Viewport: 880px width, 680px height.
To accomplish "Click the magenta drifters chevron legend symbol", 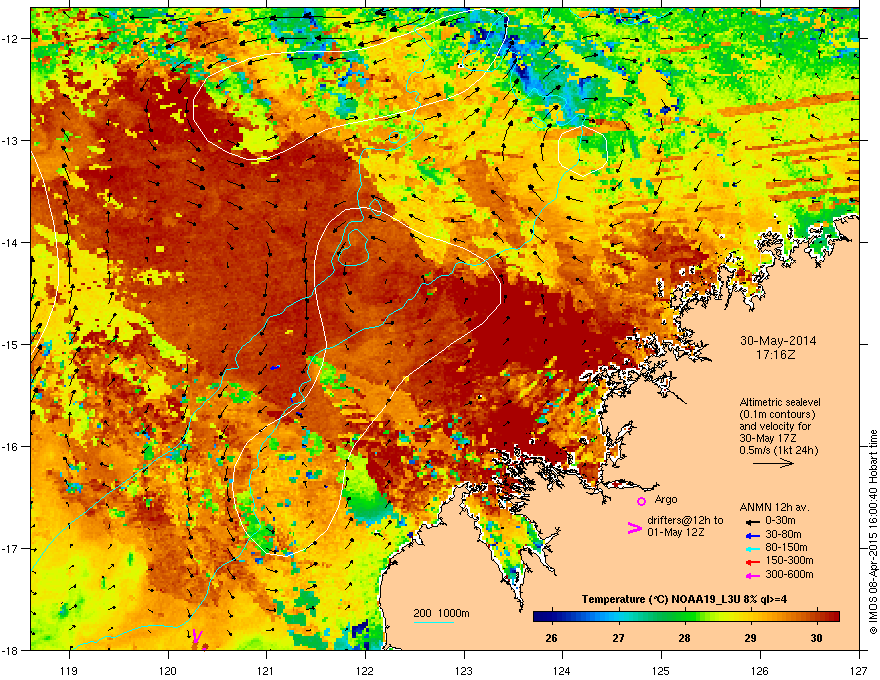I will (634, 527).
